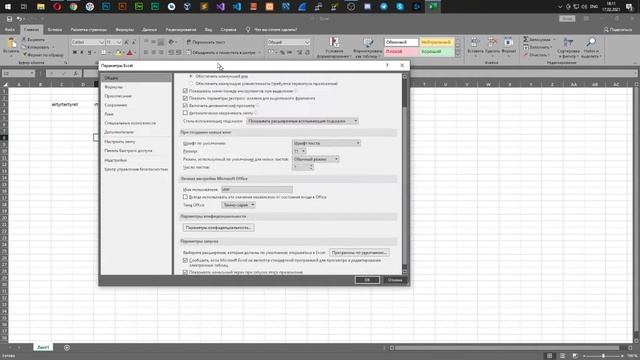Click the Decrease Font Size icon

coord(134,42)
